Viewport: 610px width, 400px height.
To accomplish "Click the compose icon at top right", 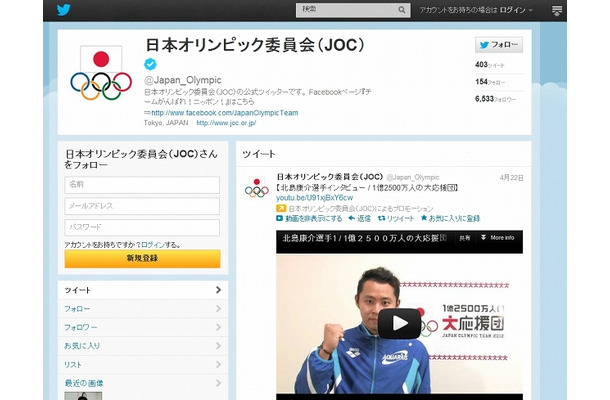I will pos(557,11).
